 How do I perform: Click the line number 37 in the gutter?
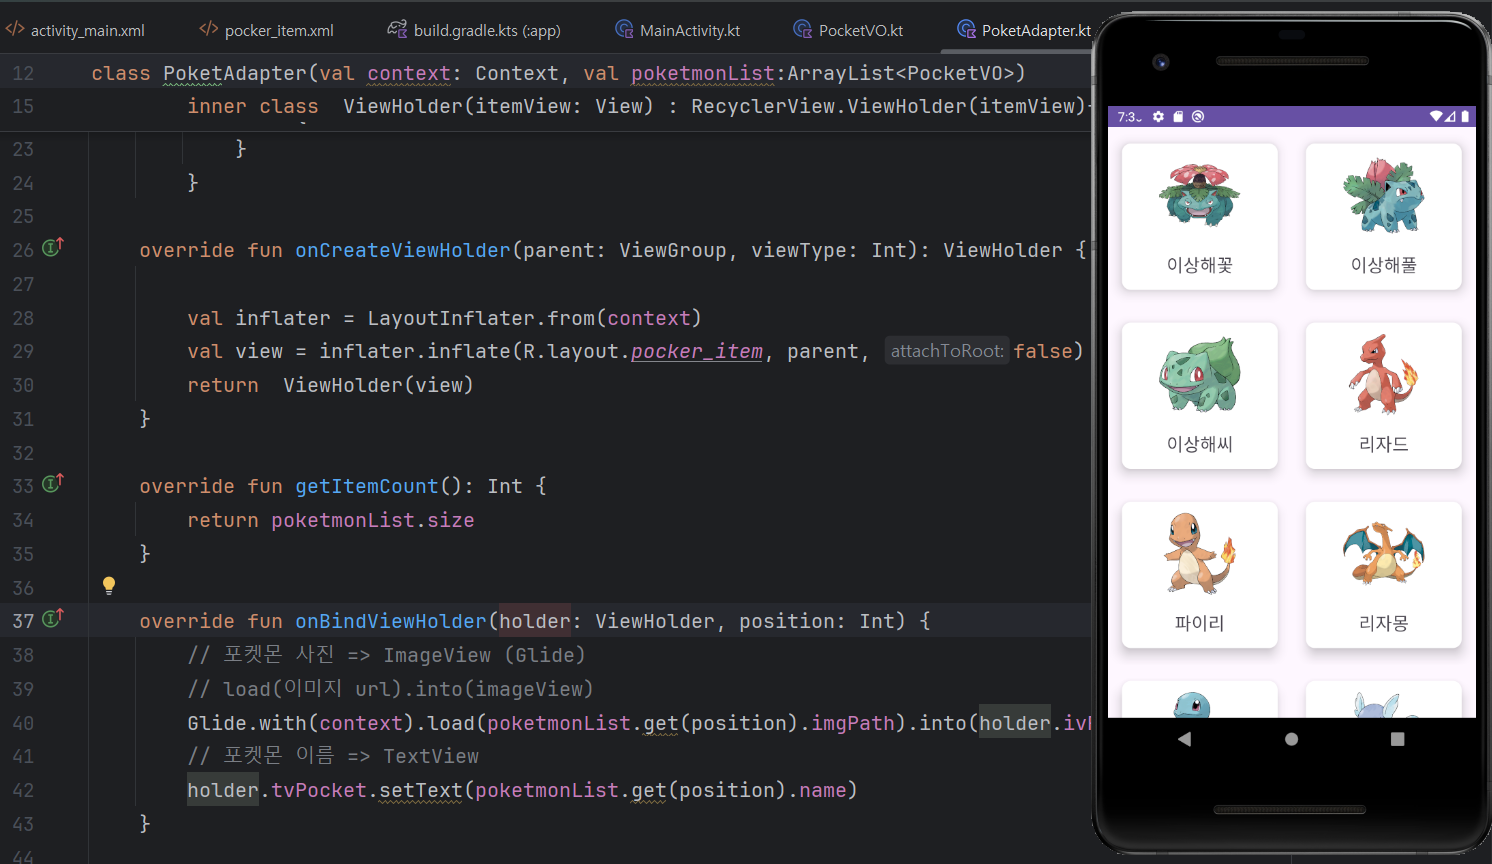point(23,621)
